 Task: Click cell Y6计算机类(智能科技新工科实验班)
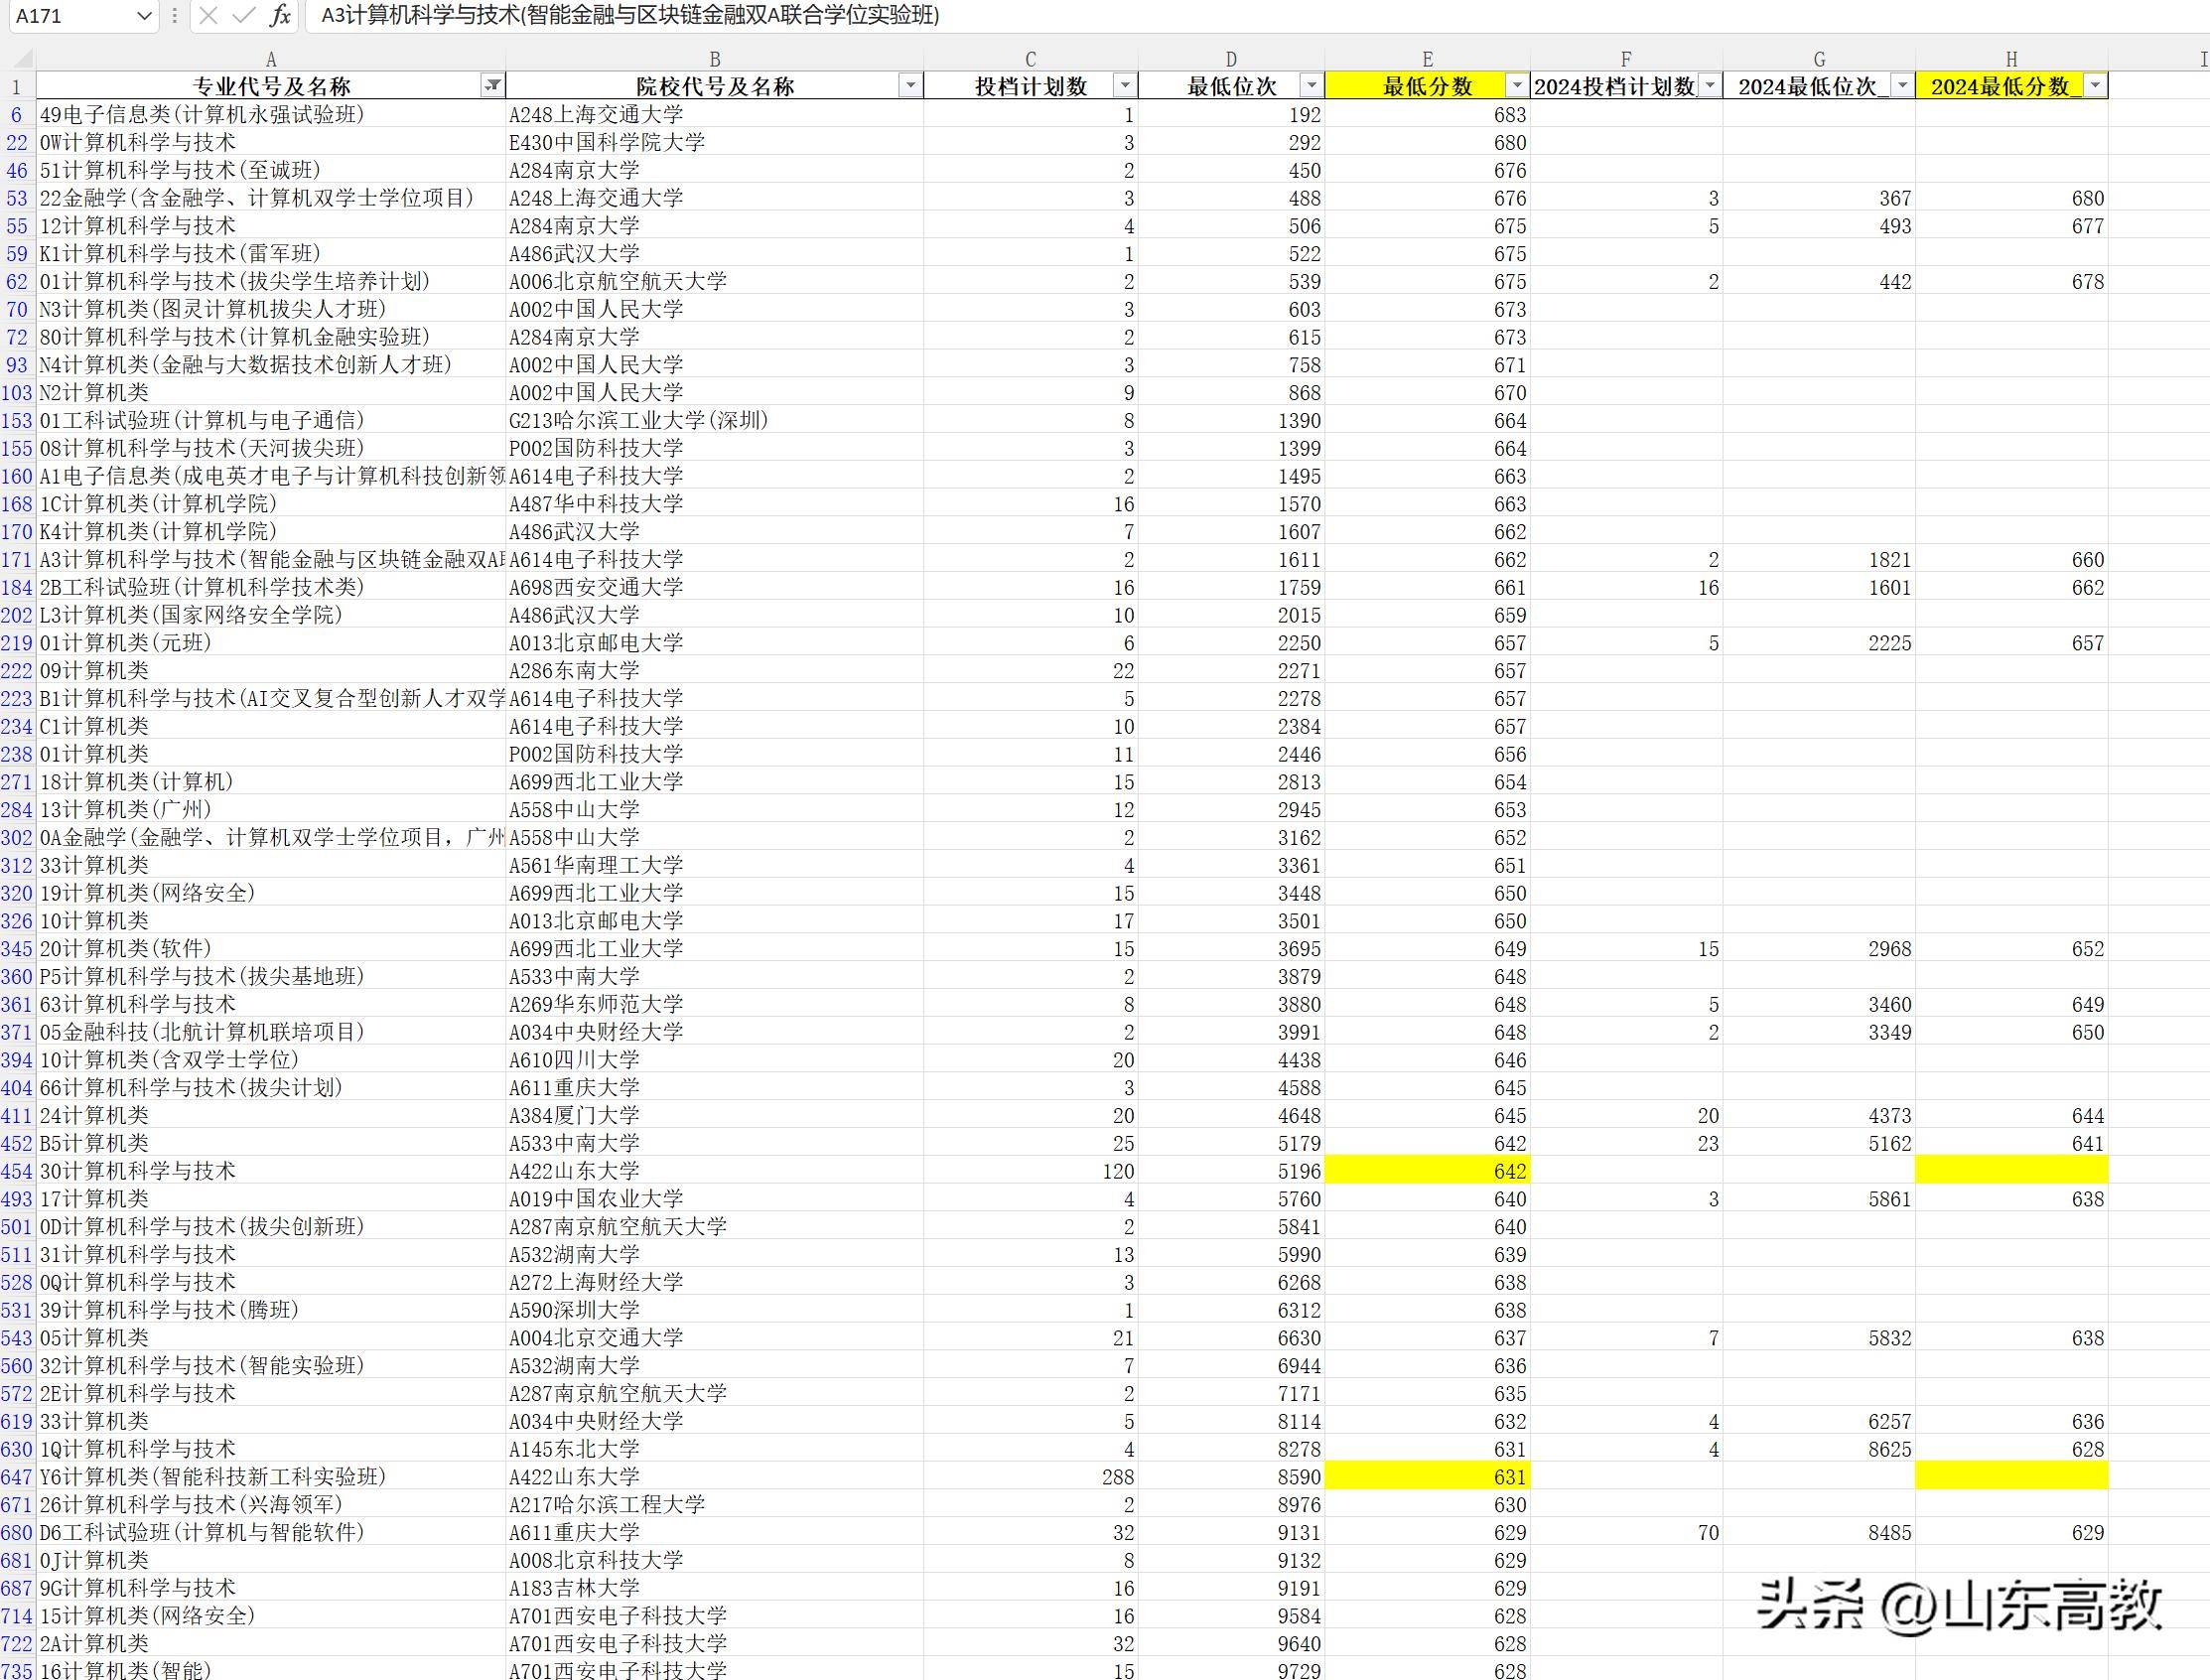point(271,1477)
